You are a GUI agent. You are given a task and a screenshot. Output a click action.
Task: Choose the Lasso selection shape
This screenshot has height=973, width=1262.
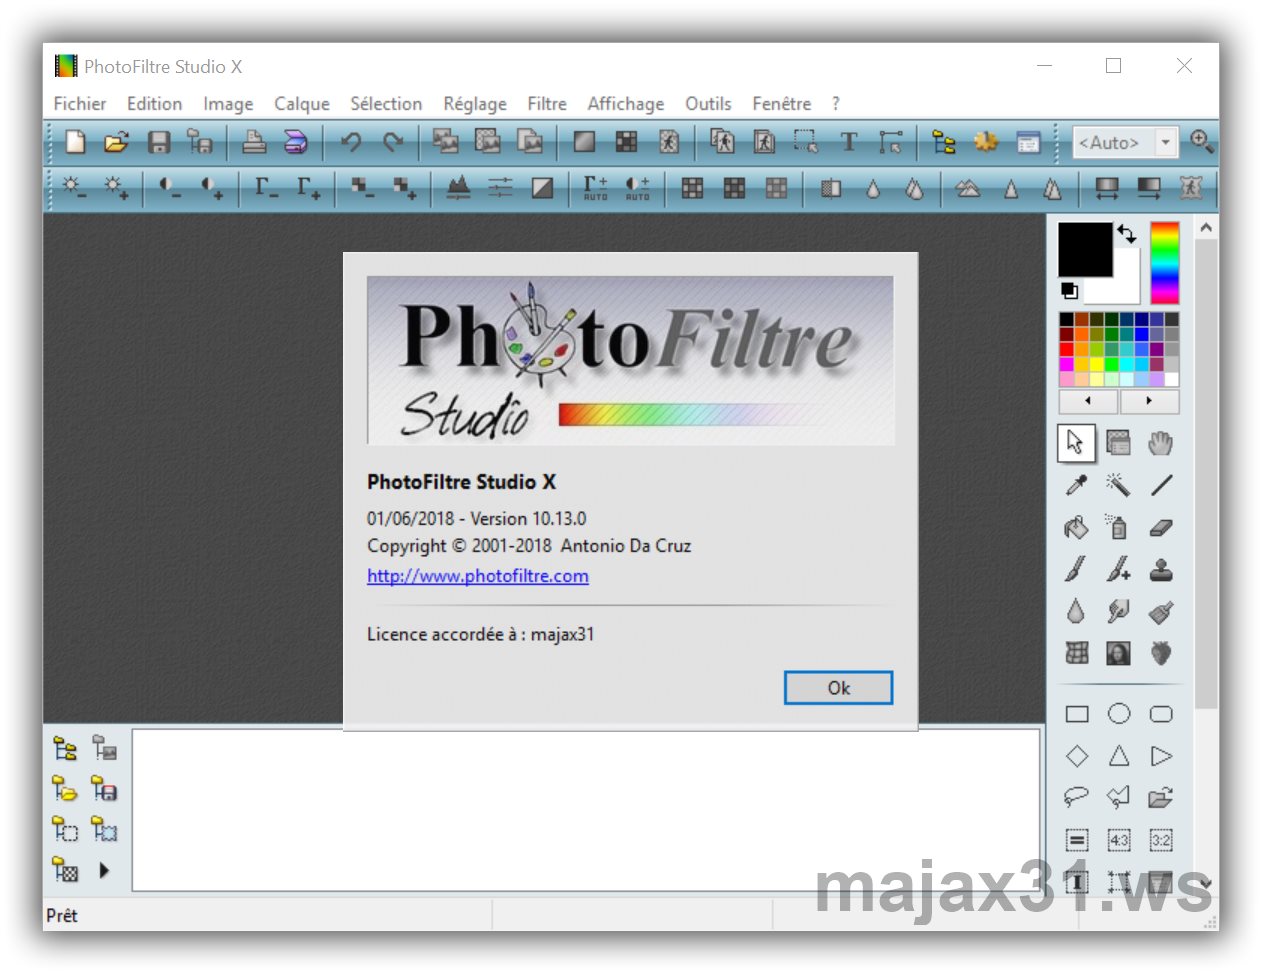[1076, 797]
